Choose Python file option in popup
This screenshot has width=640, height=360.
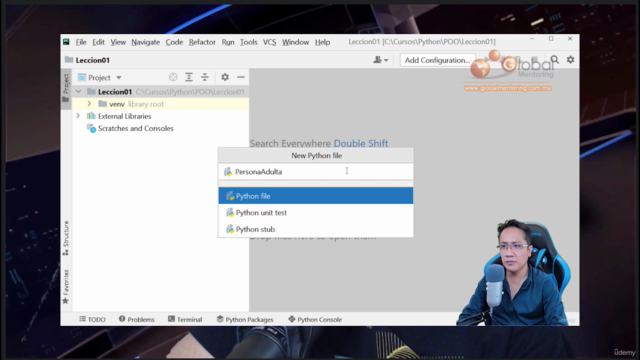coord(316,196)
